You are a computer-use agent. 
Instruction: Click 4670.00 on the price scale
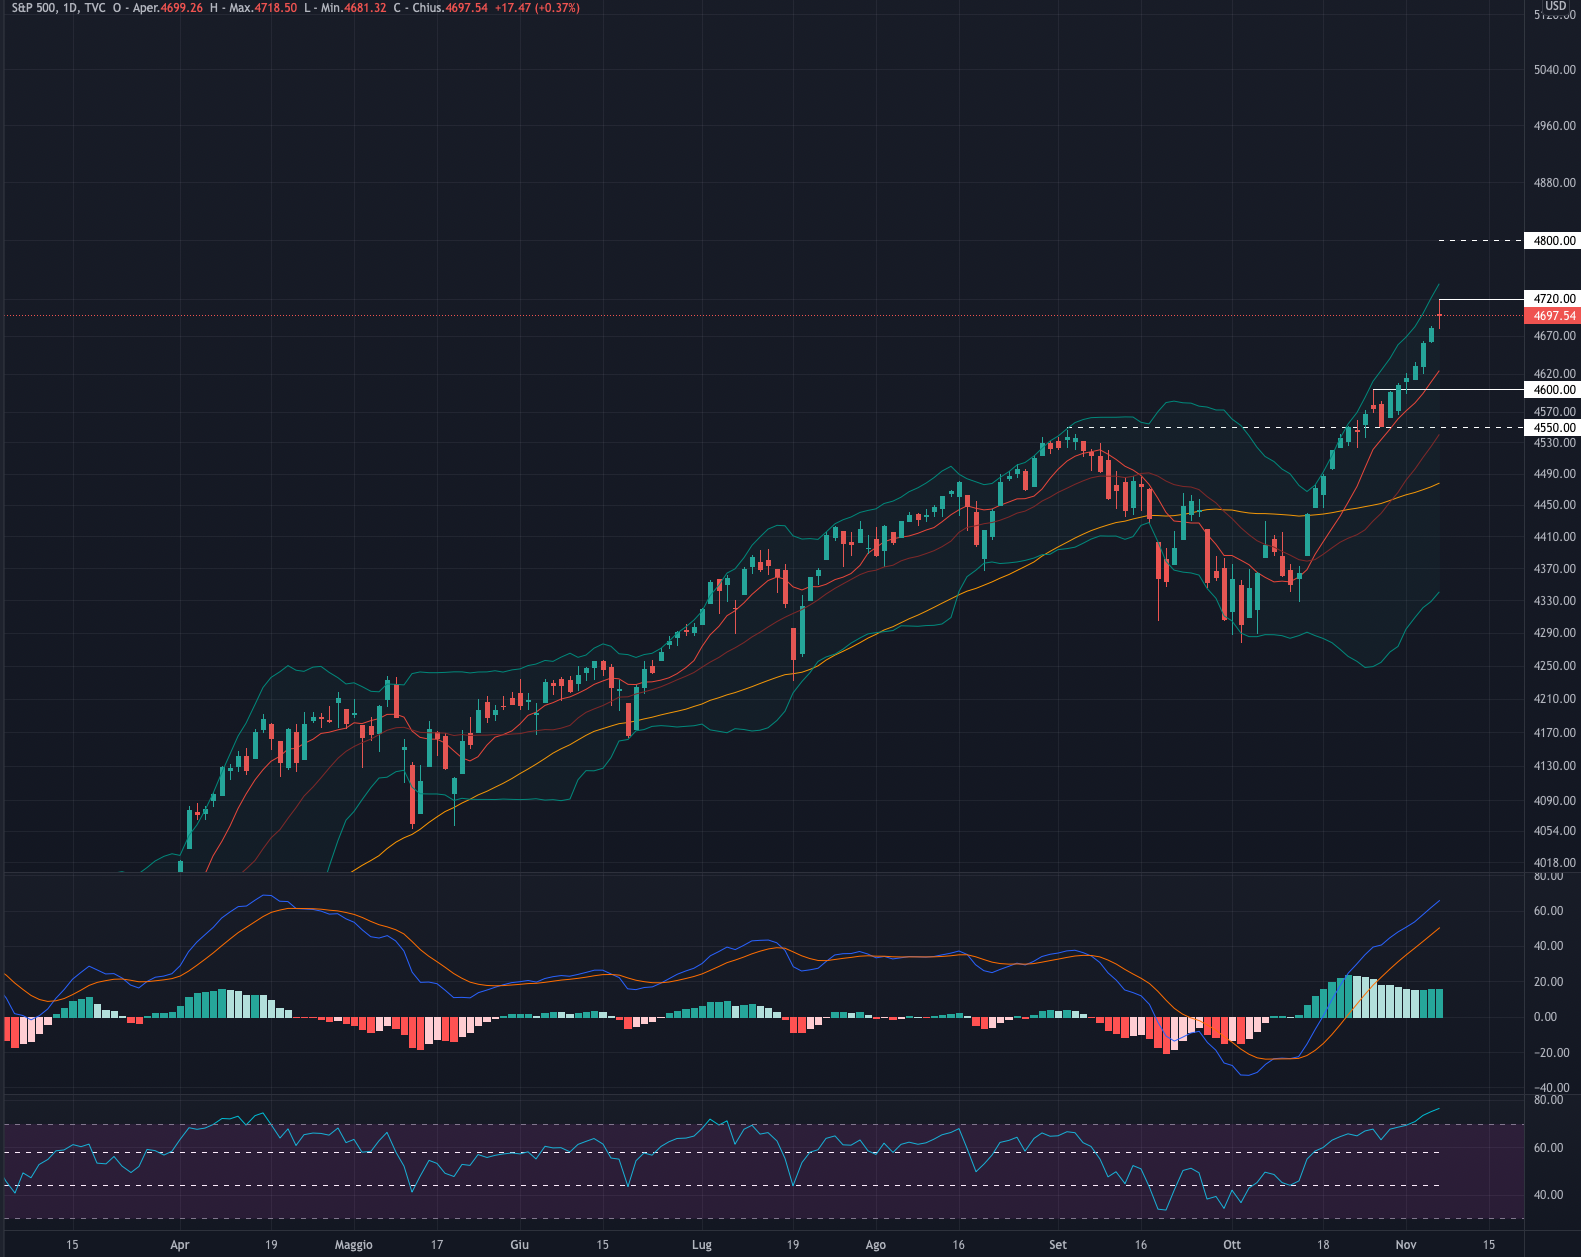[x=1555, y=336]
